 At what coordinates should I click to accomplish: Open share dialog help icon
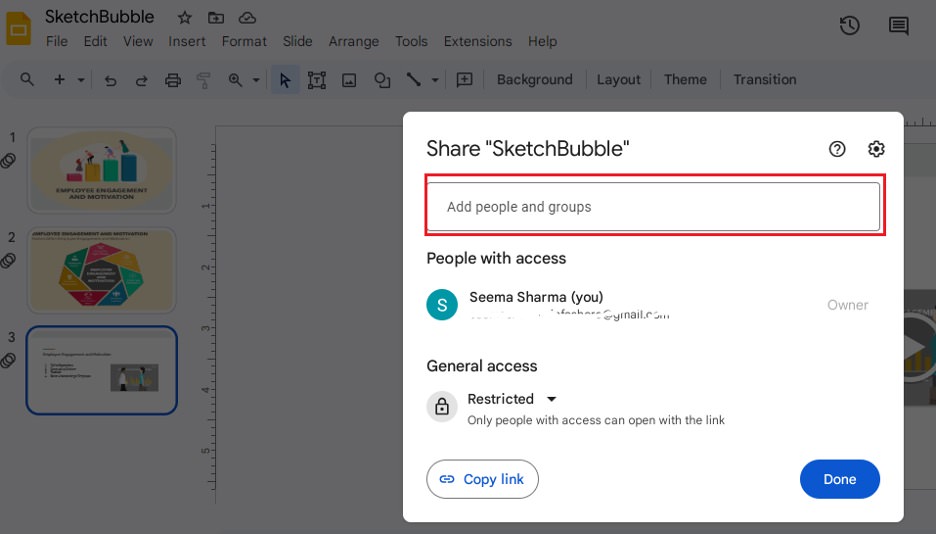(x=837, y=149)
